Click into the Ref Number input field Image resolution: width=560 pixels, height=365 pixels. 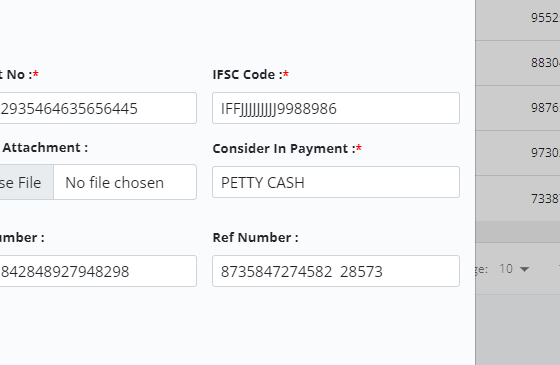click(x=336, y=271)
